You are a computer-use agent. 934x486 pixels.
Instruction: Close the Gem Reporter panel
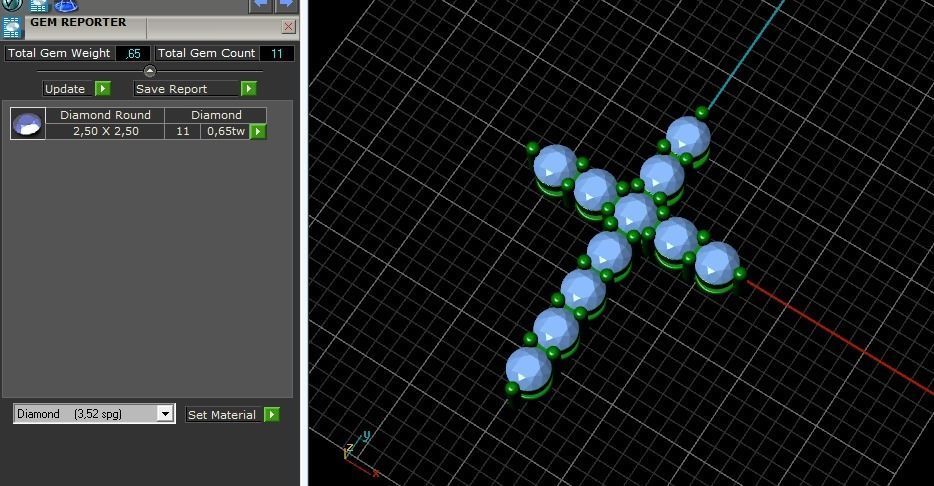coord(288,27)
